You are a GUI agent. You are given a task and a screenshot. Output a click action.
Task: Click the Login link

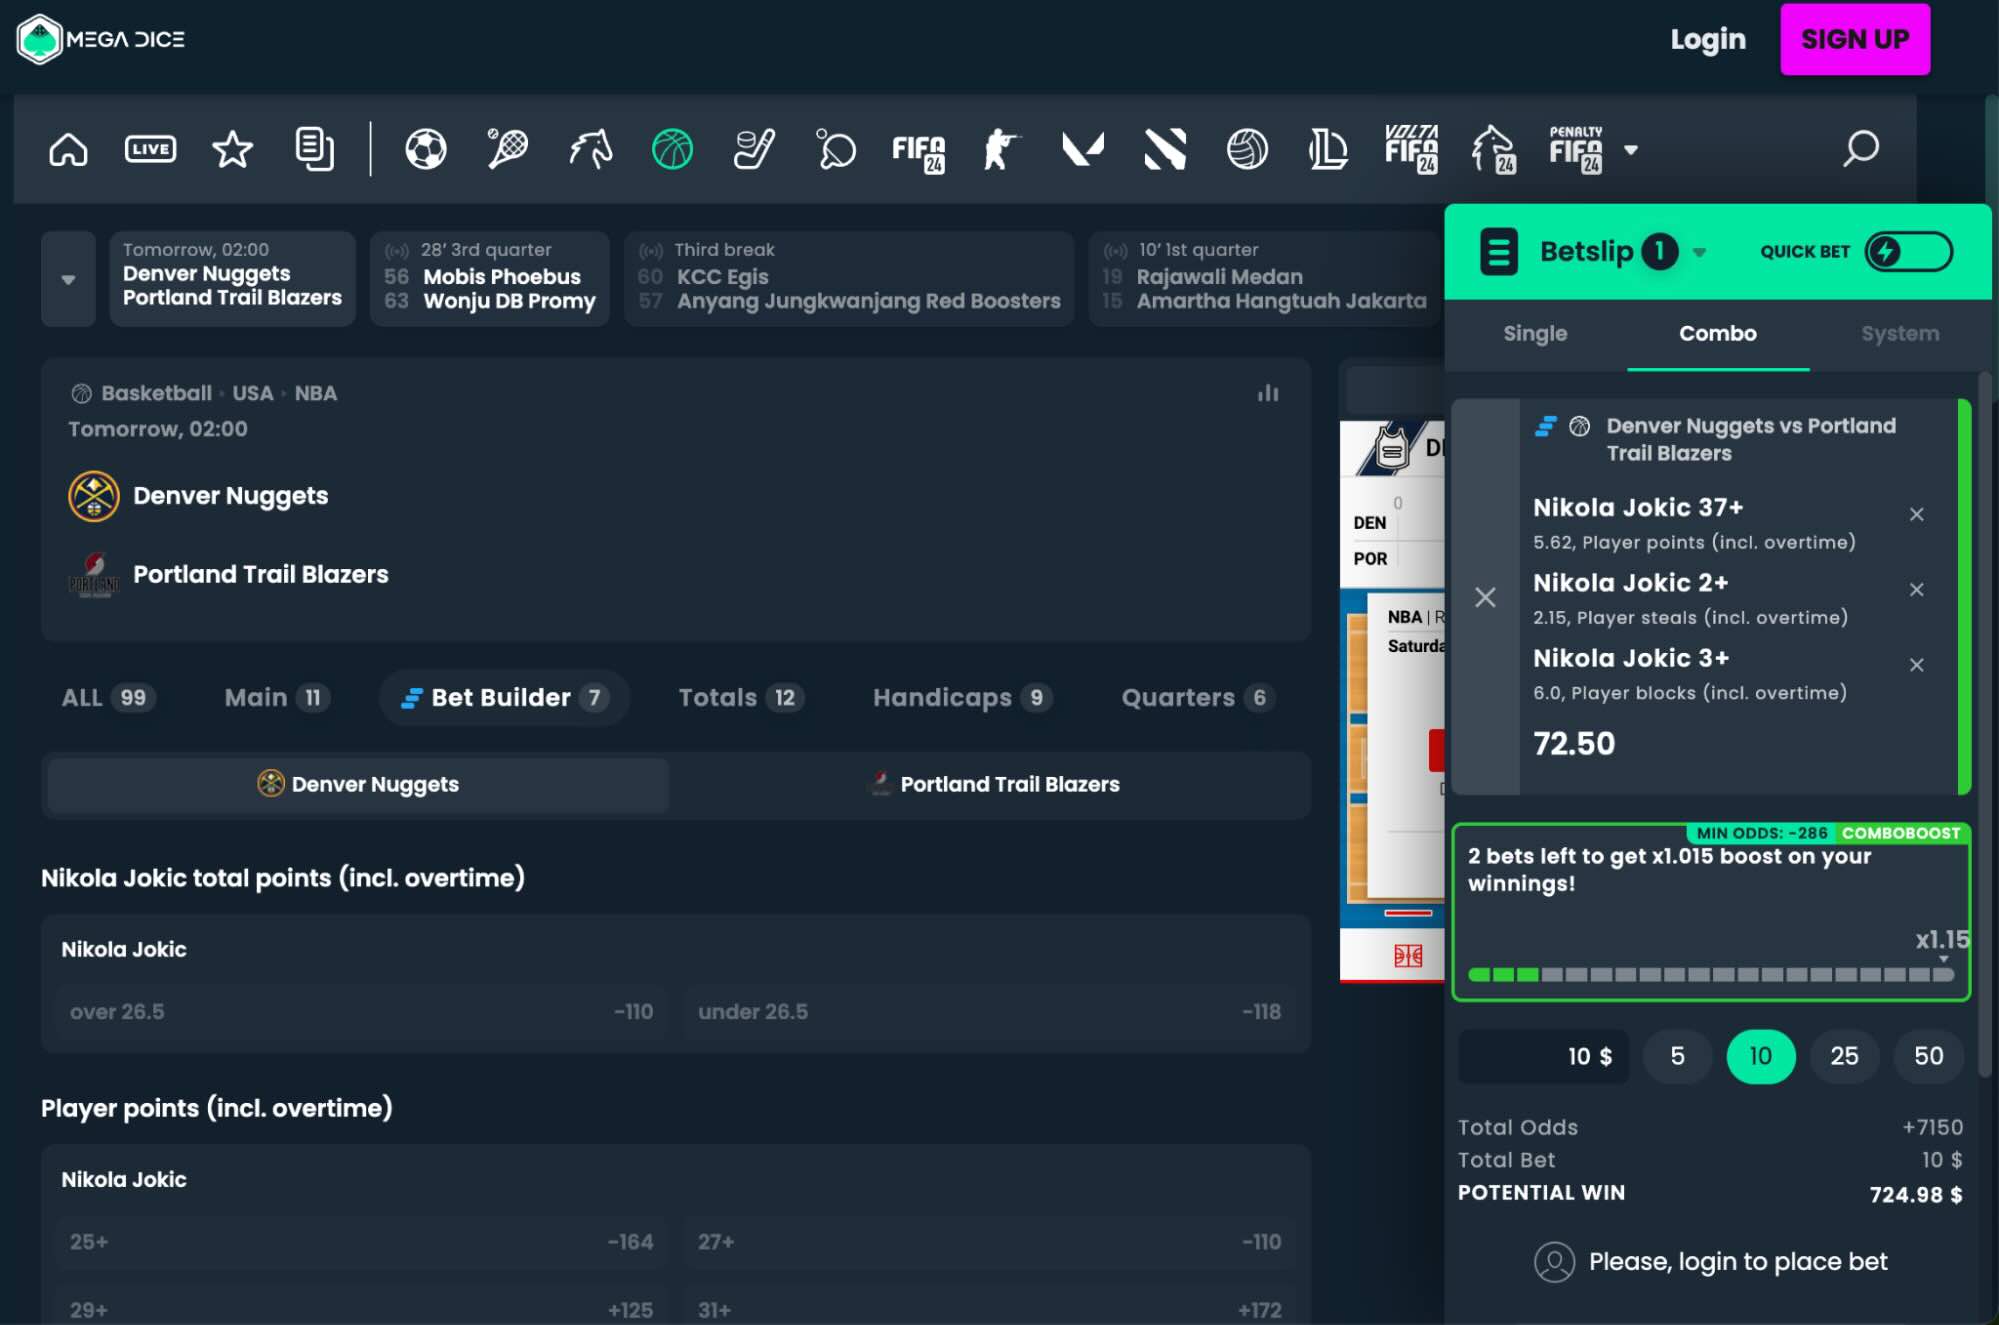[x=1708, y=39]
